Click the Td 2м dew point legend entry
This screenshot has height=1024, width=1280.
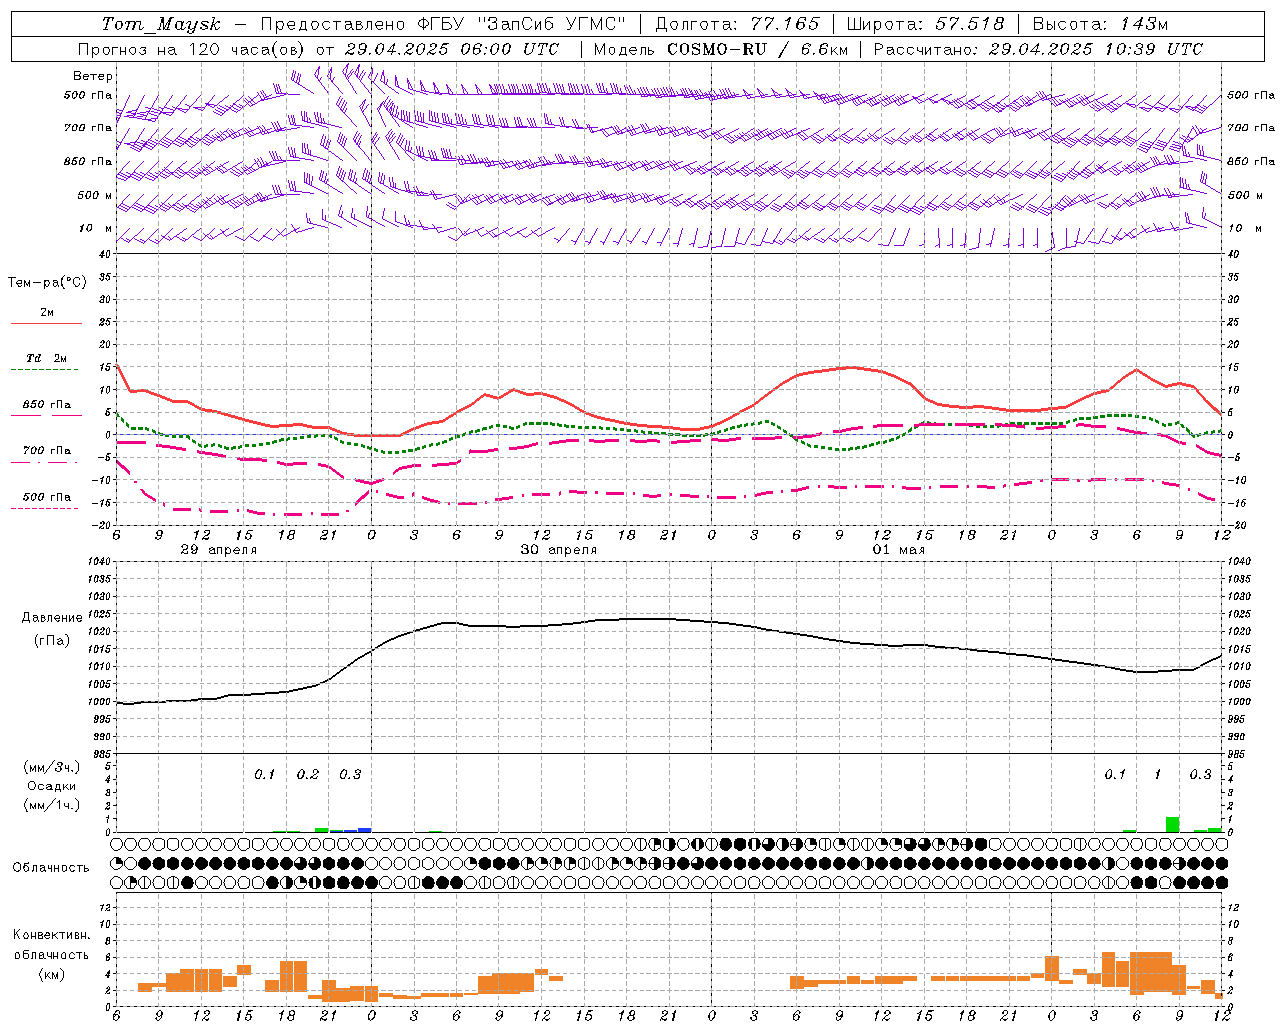[47, 358]
